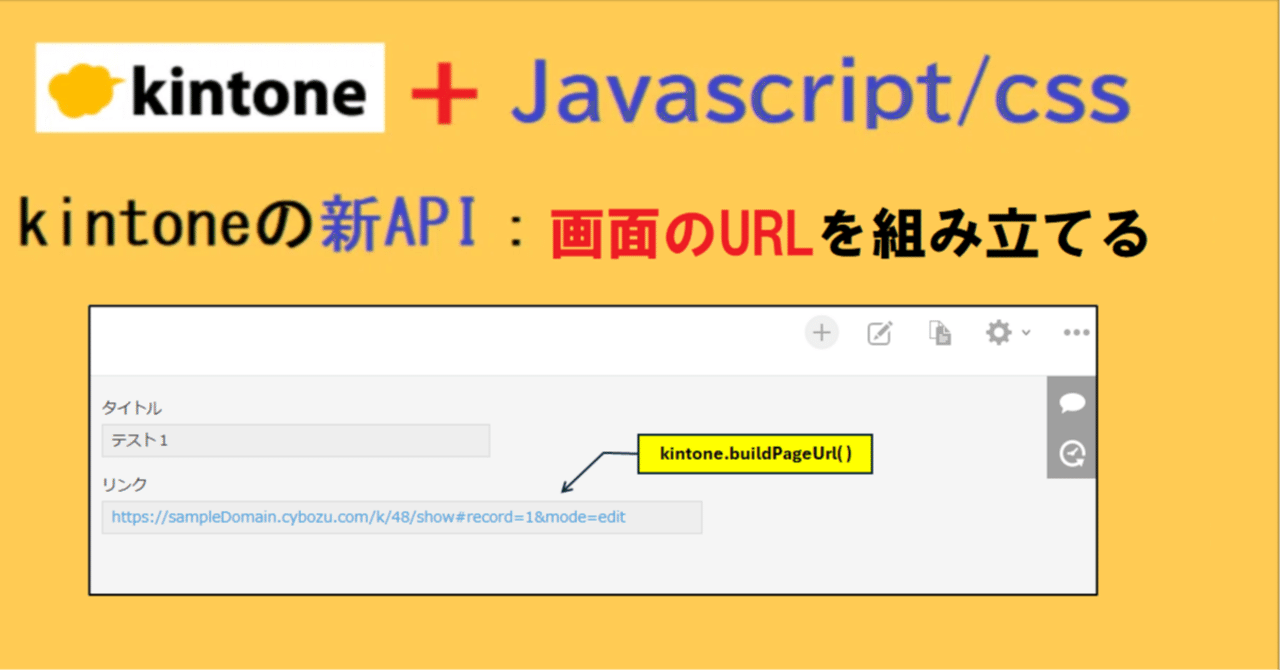This screenshot has height=670, width=1280.
Task: Click the 画面のURL red heading text
Action: point(680,235)
